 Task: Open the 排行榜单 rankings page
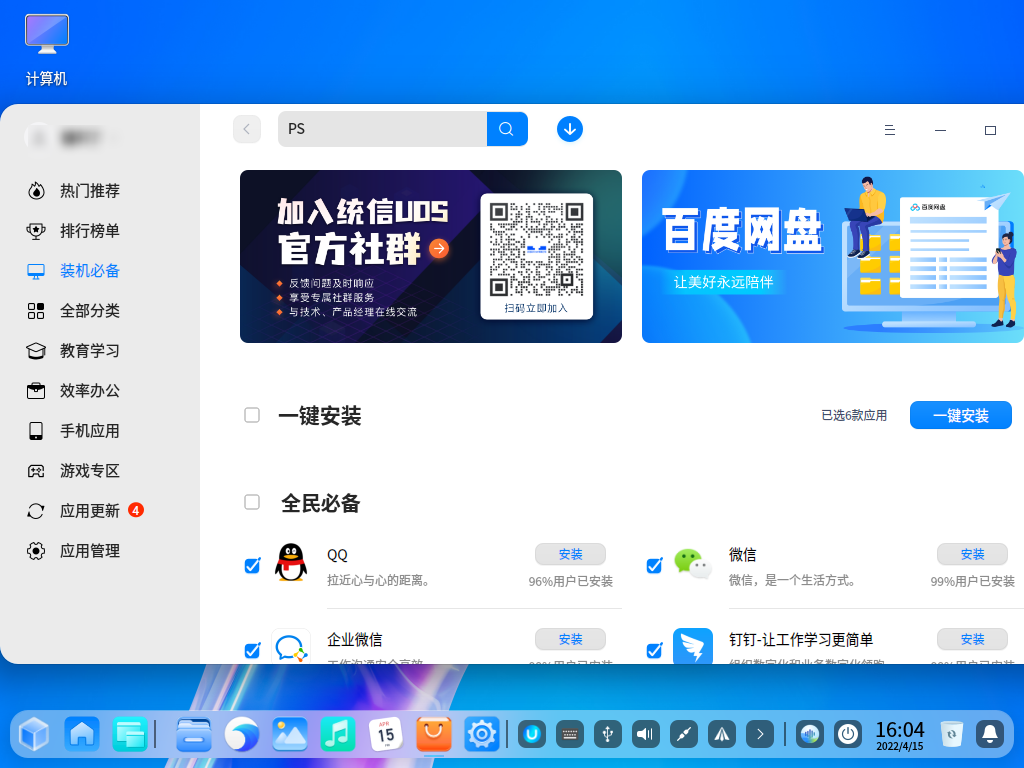(73, 231)
